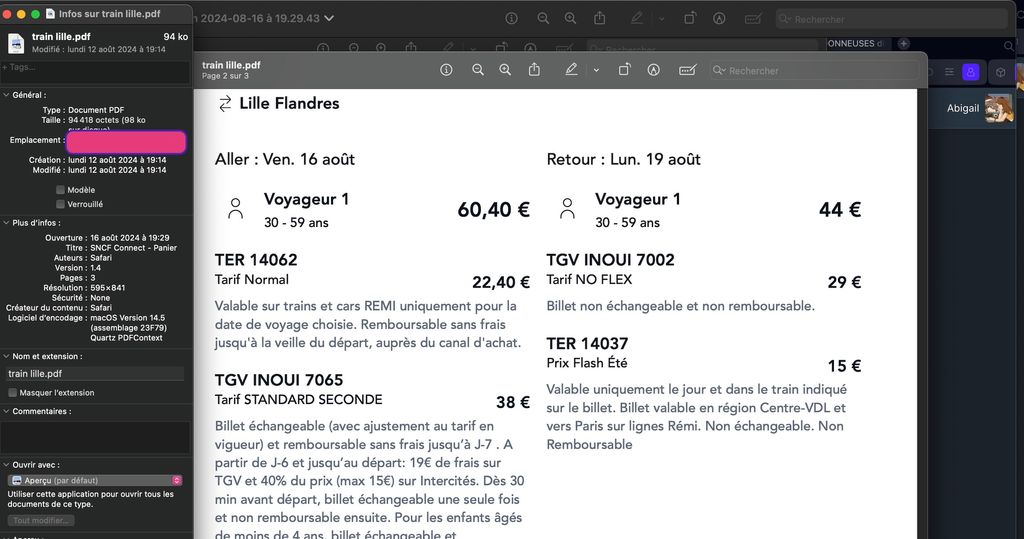Collapse the Ouvrir avec section

[x=6, y=465]
